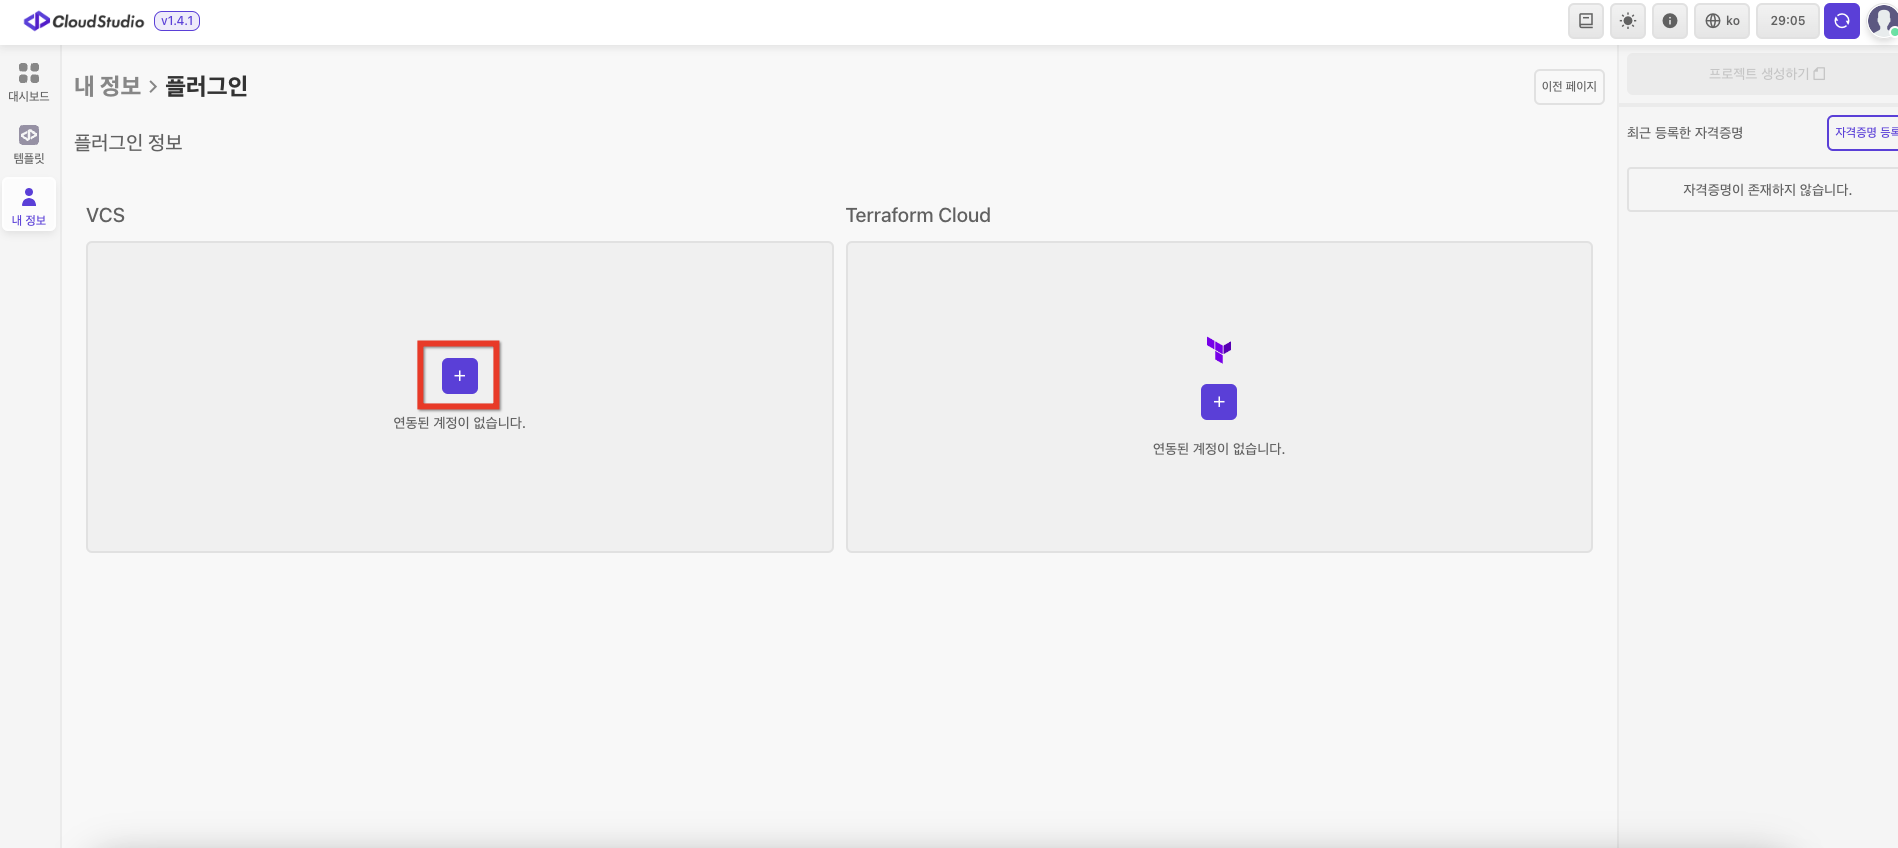Add a VCS account with plus button
The height and width of the screenshot is (848, 1898).
[x=459, y=376]
